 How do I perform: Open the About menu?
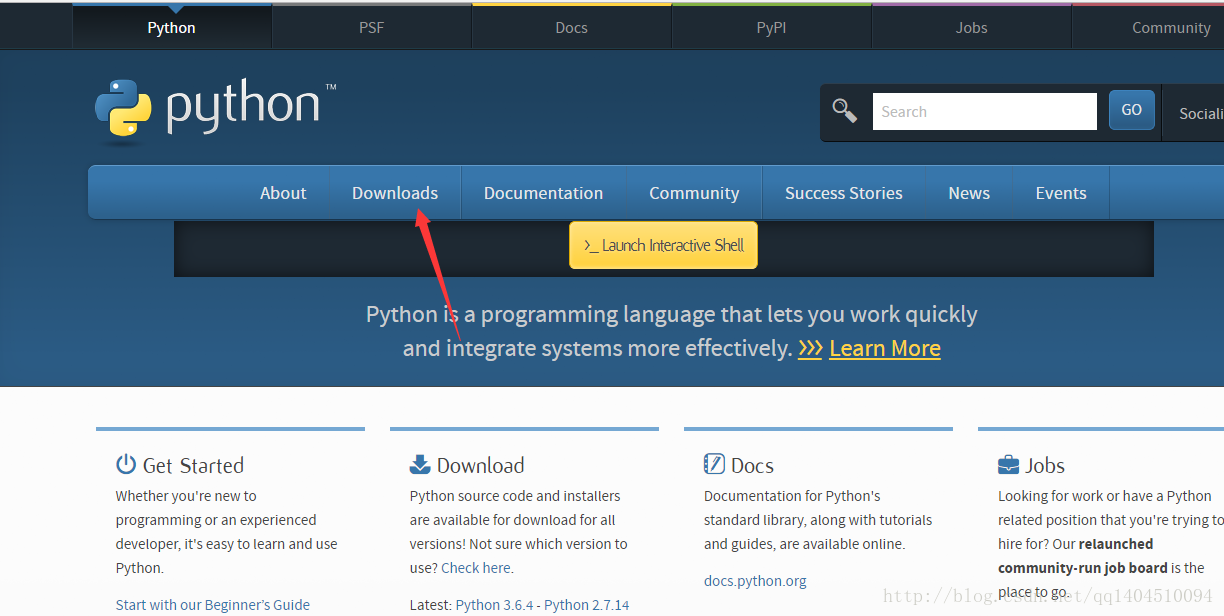coord(283,193)
